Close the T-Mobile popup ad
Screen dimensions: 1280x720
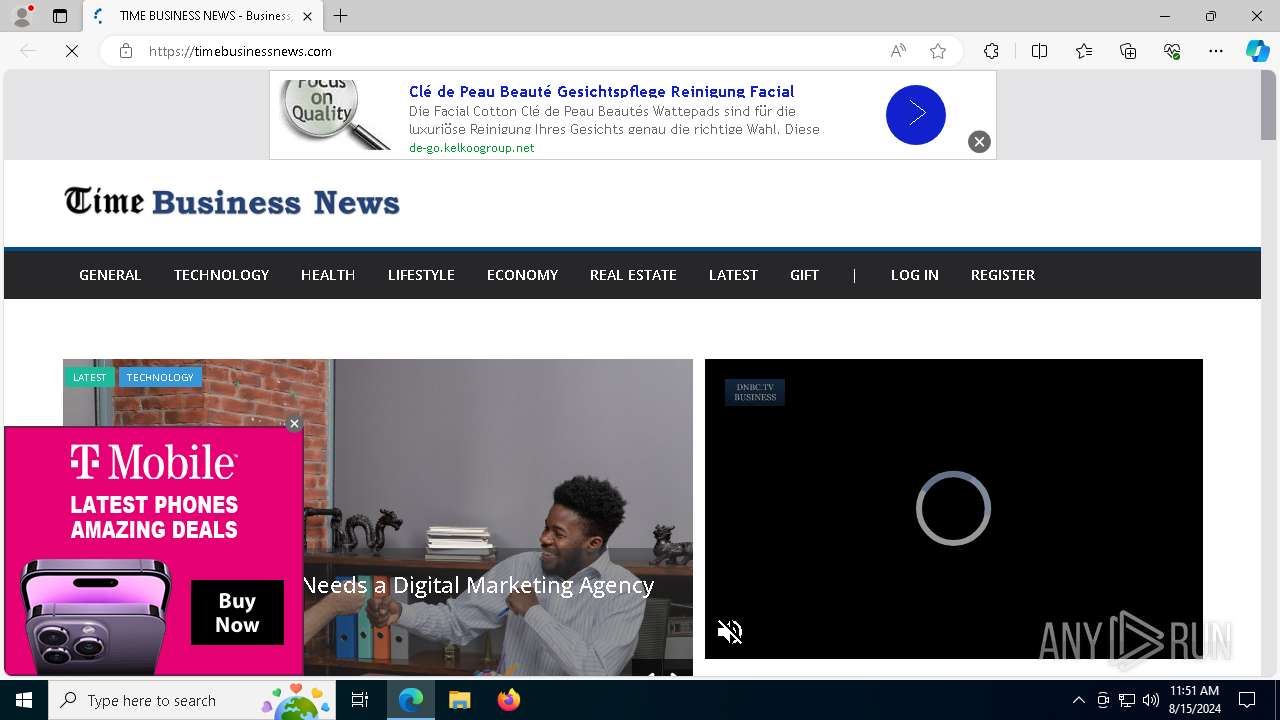point(294,424)
